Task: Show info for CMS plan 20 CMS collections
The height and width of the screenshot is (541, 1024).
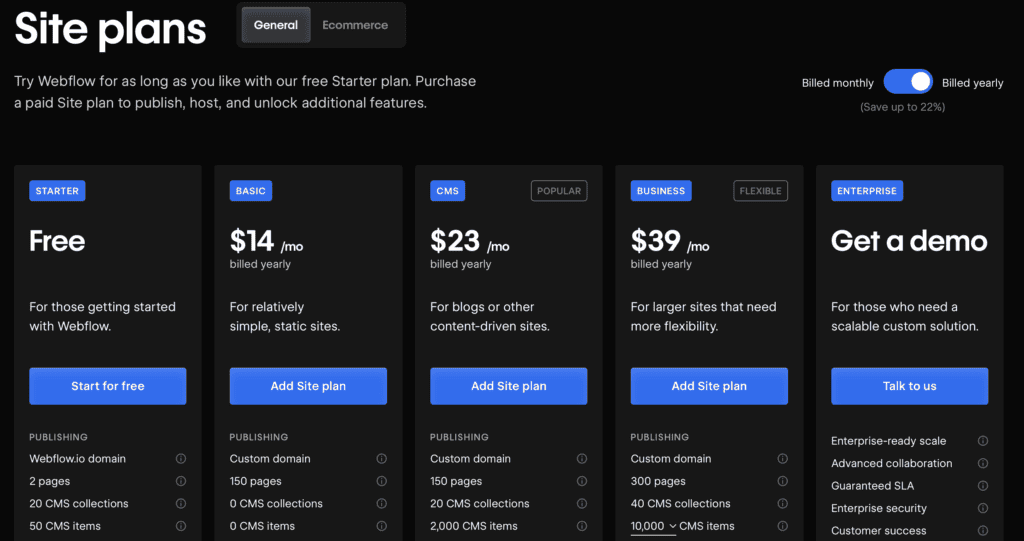Action: 582,504
